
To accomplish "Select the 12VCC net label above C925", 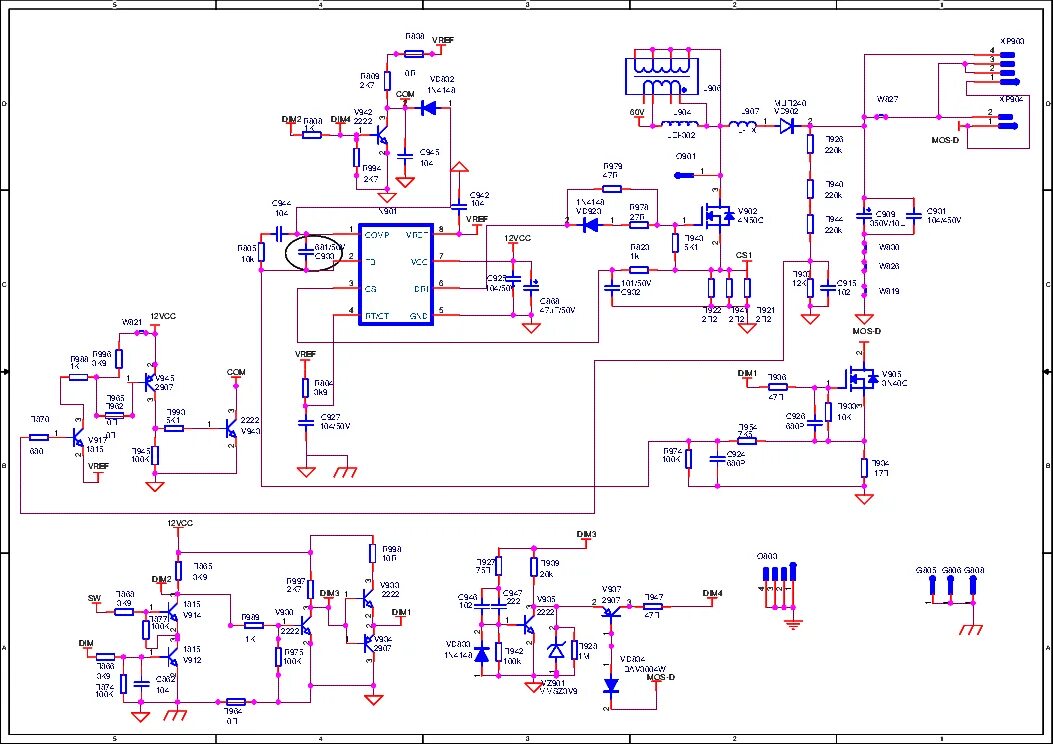I will (517, 238).
